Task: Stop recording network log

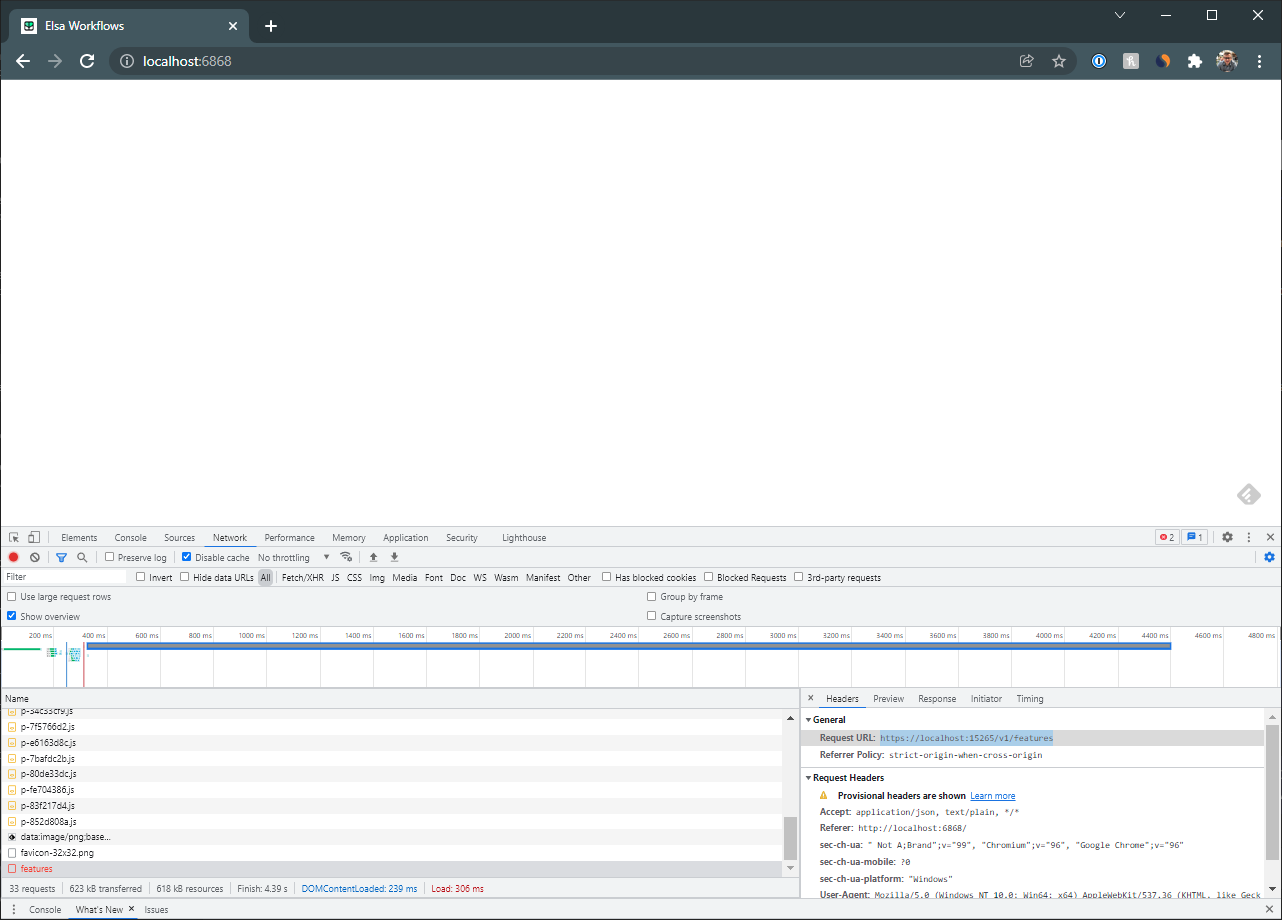Action: [12, 557]
